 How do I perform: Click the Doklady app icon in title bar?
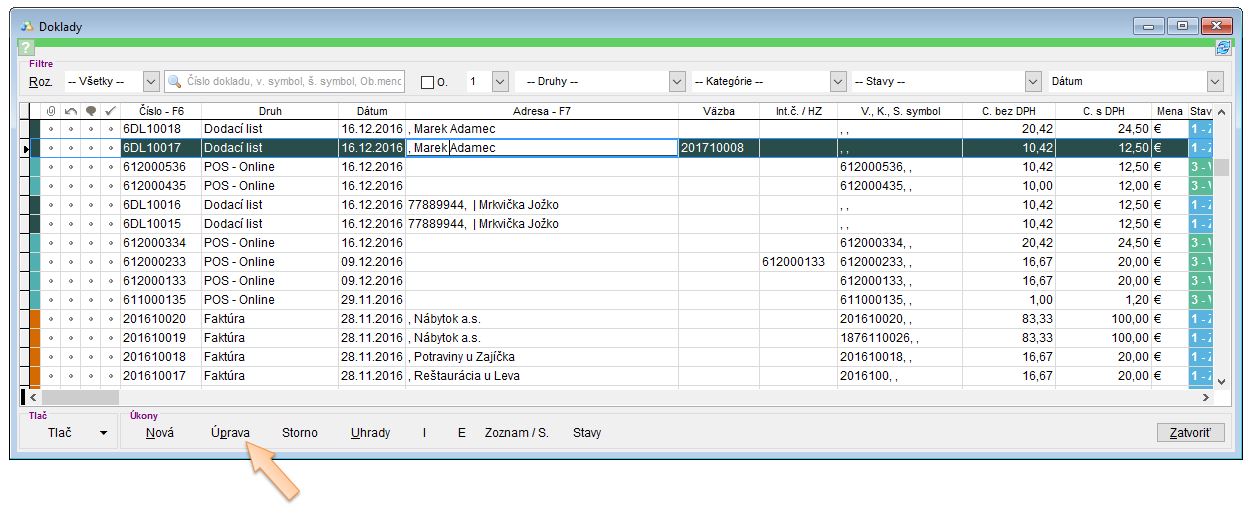click(27, 27)
